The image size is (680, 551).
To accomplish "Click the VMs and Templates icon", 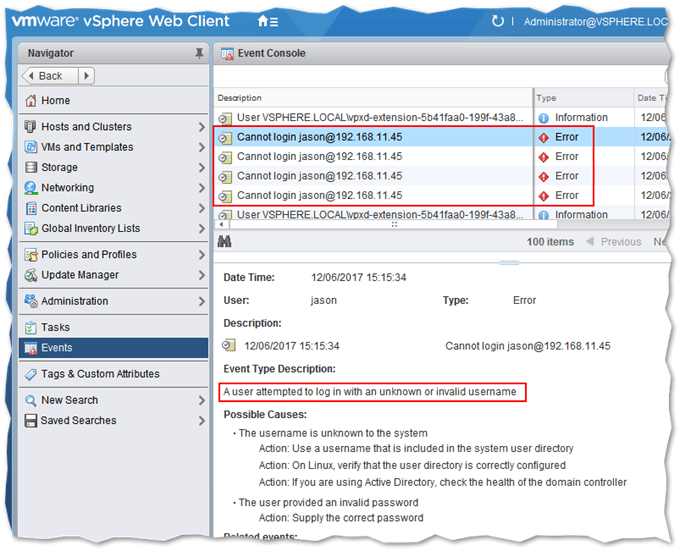I will 31,147.
